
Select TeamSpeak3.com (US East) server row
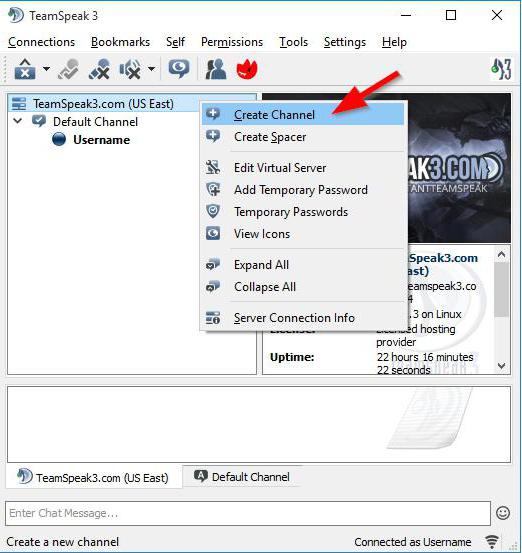click(x=105, y=104)
